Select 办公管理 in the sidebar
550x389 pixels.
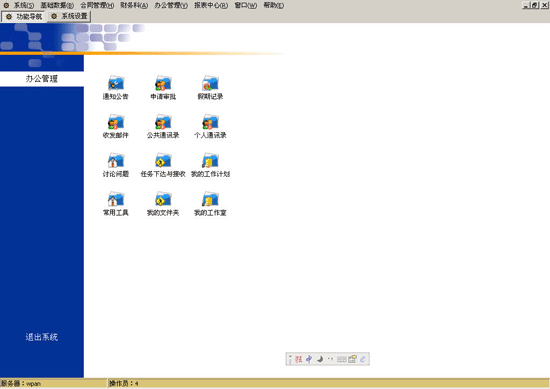[x=42, y=79]
